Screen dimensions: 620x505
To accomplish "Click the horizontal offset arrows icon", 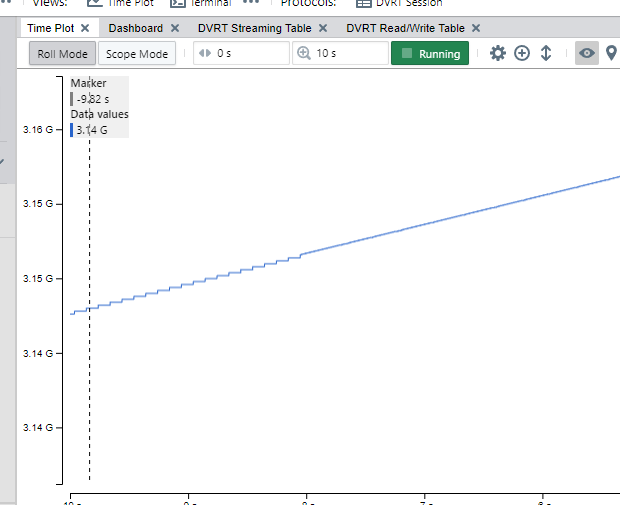I will [x=205, y=53].
